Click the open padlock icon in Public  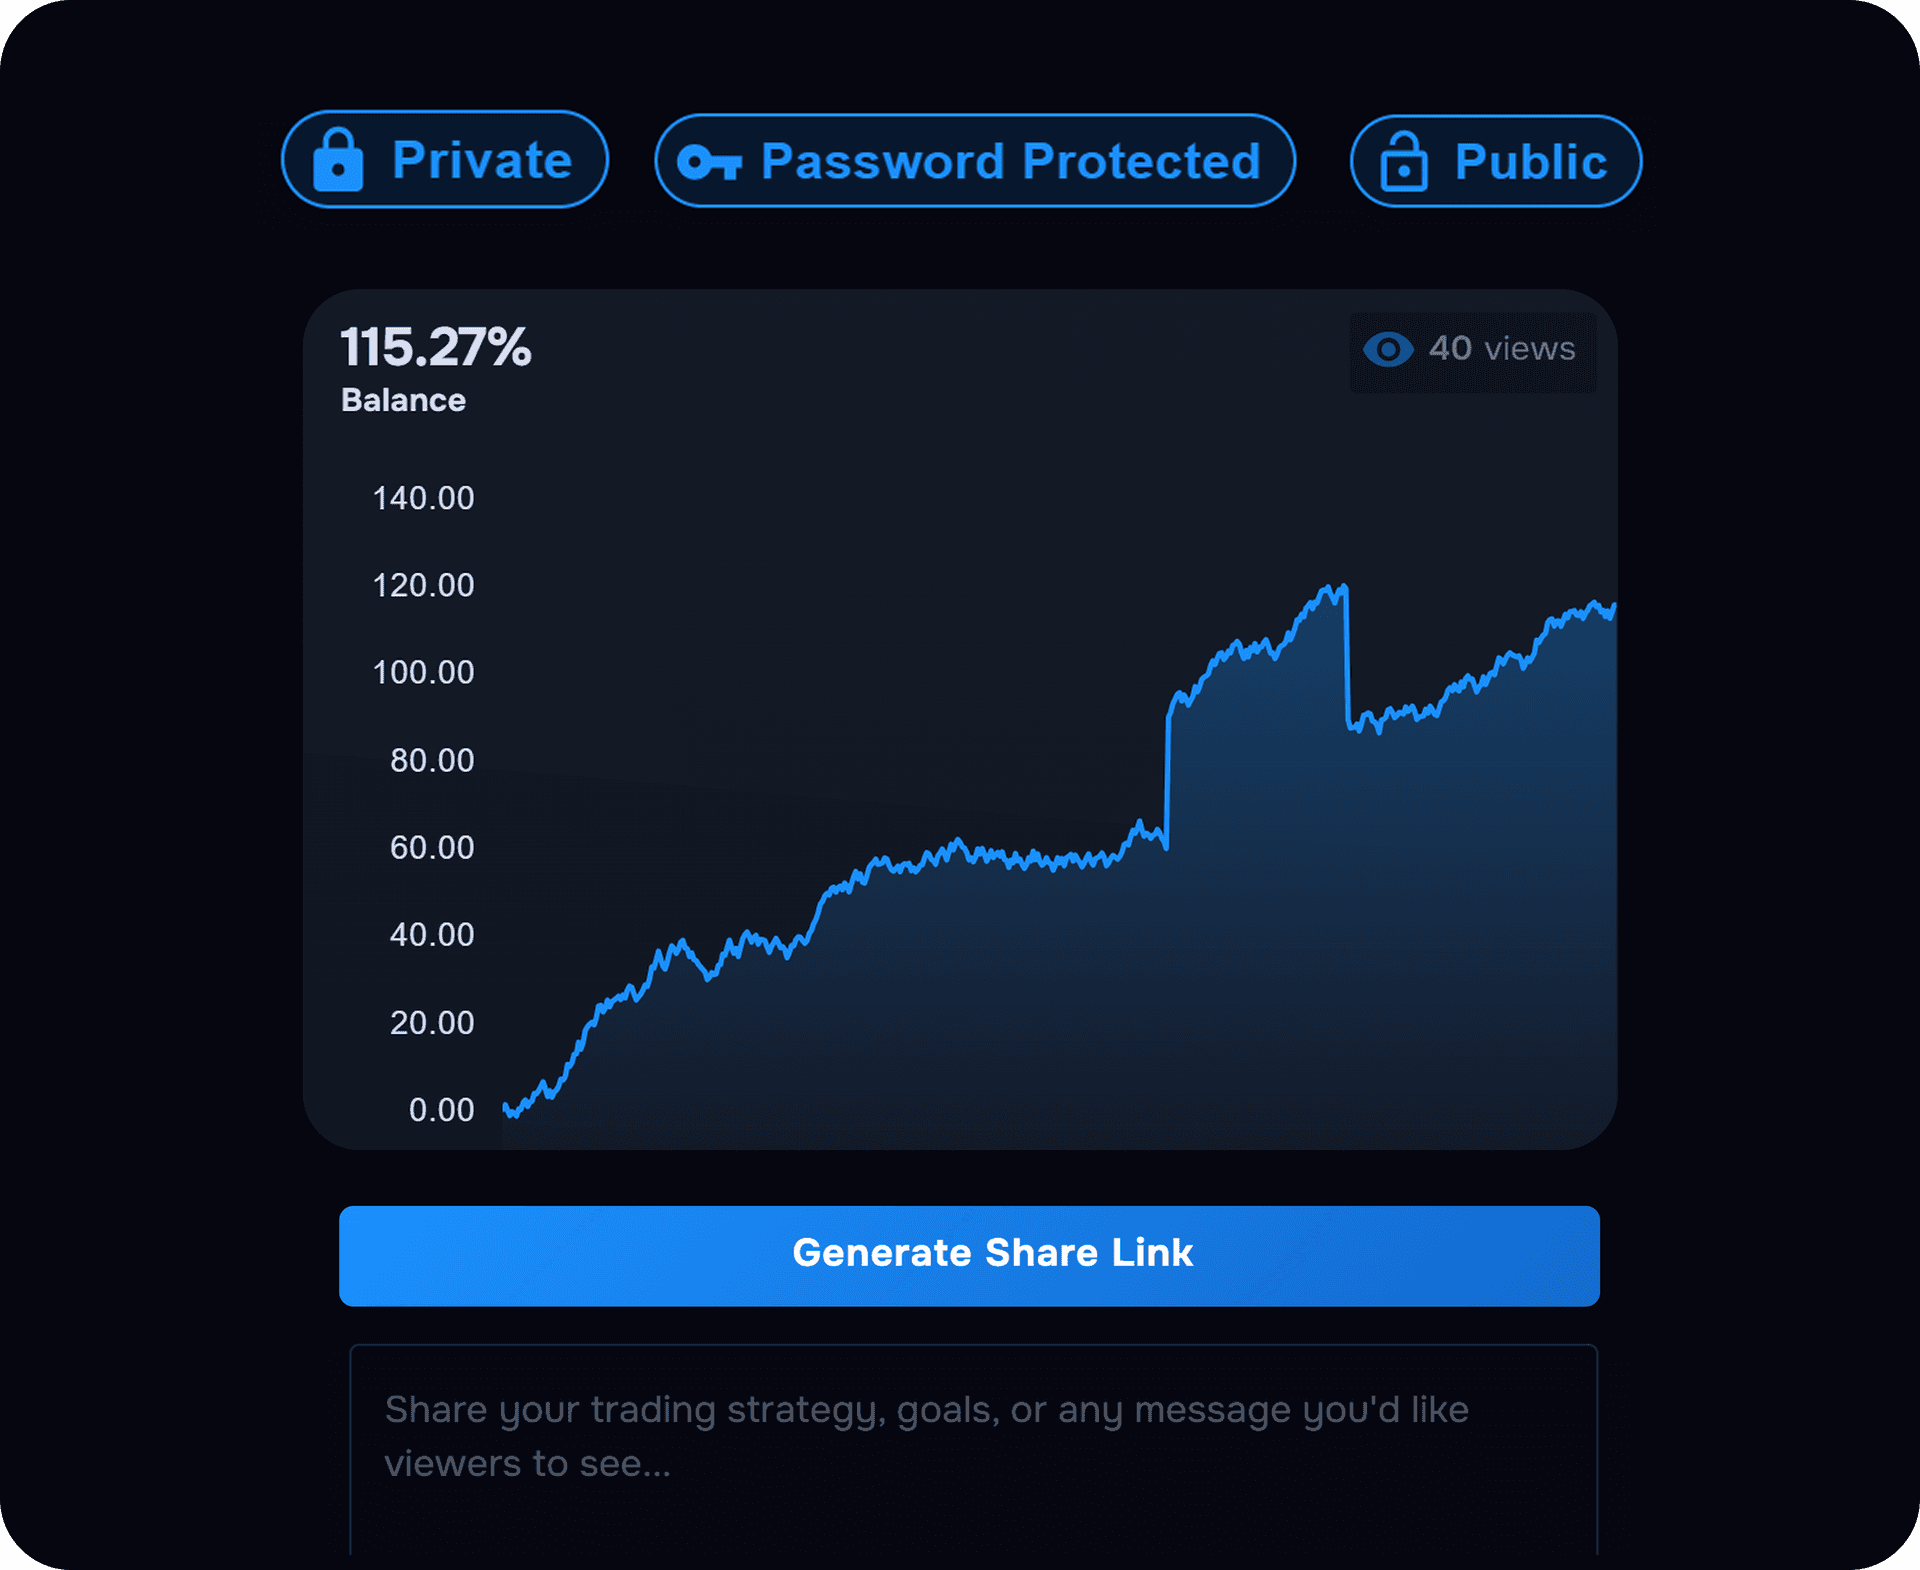[x=1404, y=162]
